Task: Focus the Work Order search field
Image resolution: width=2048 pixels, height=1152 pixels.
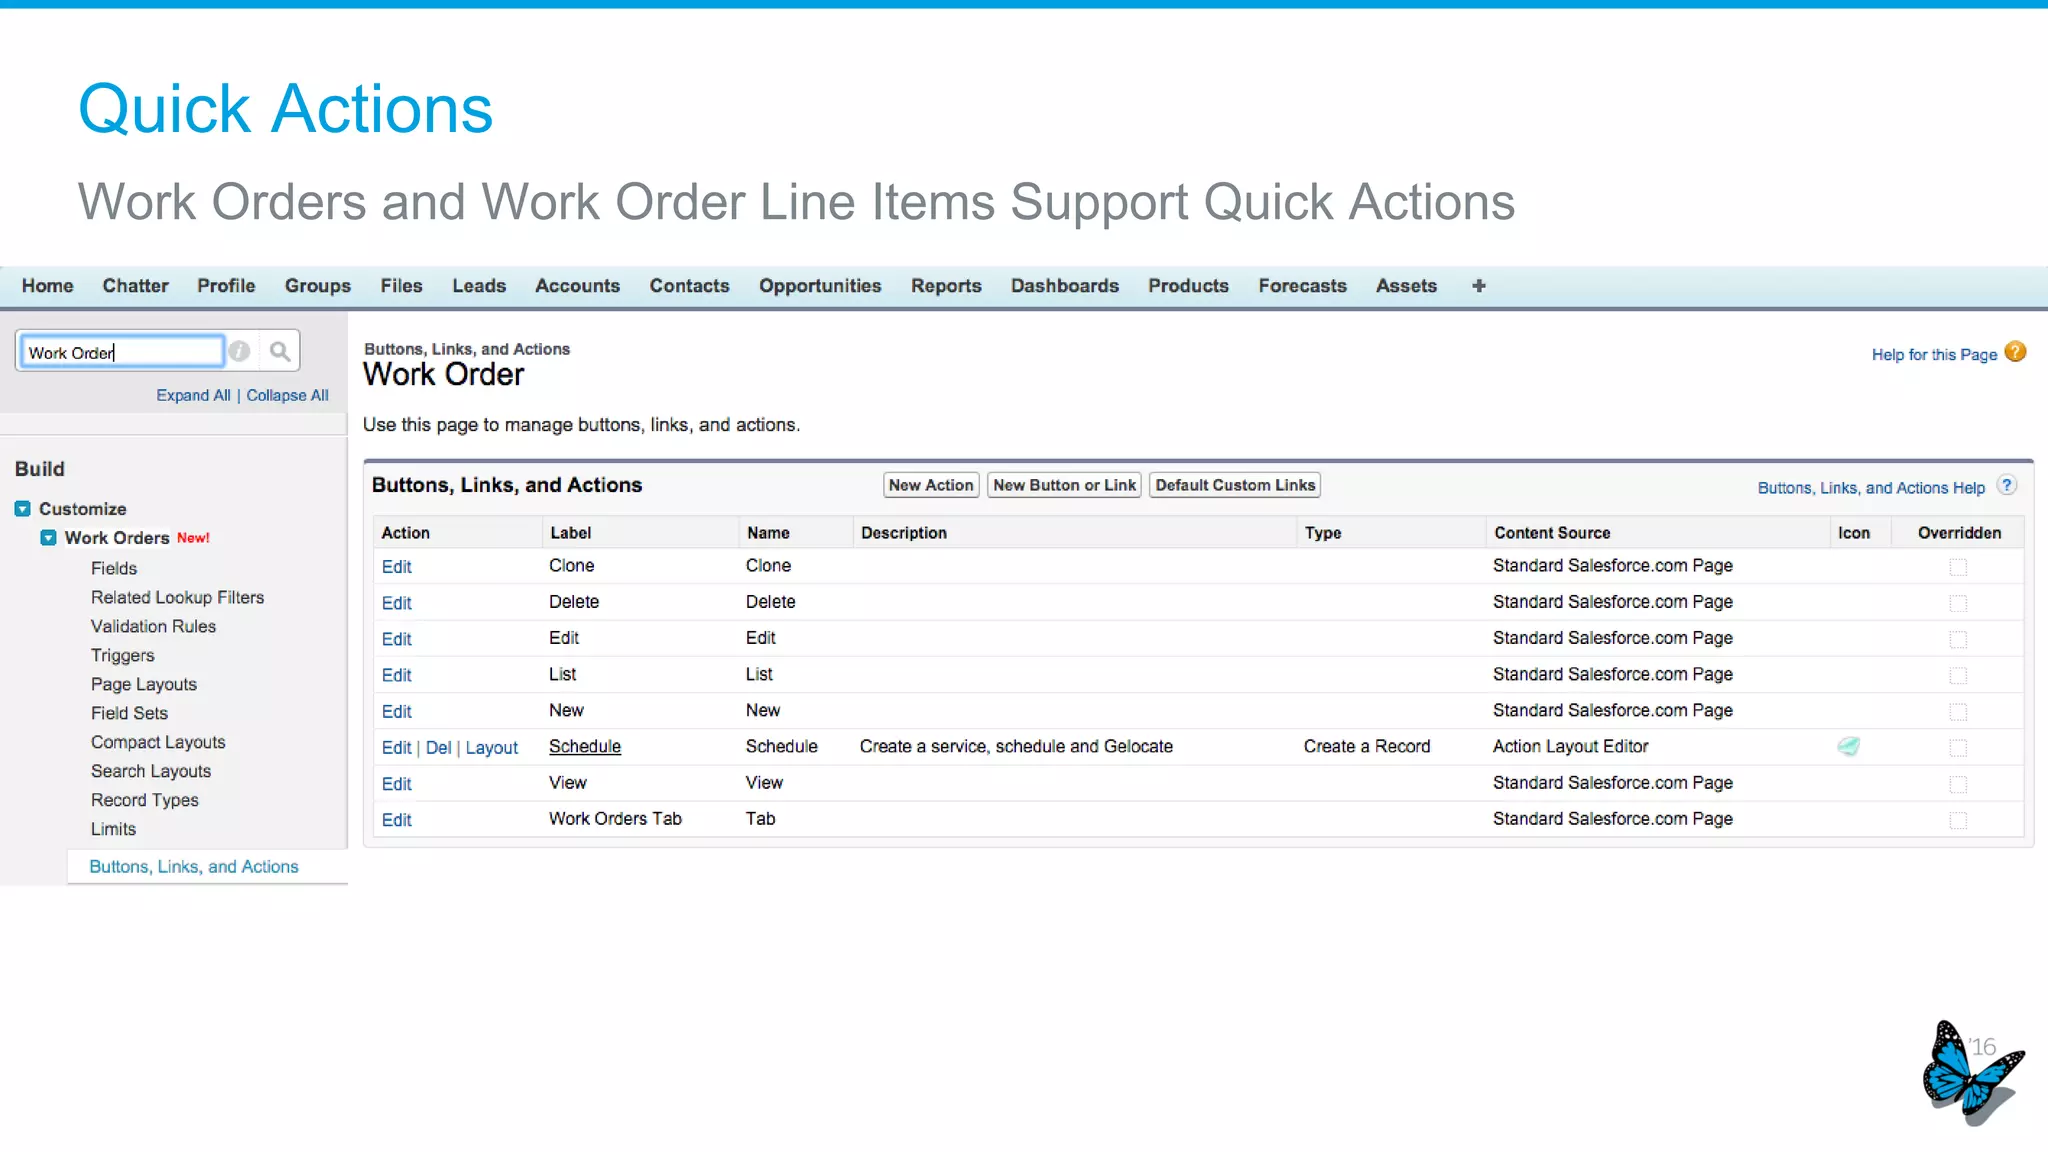Action: tap(123, 352)
